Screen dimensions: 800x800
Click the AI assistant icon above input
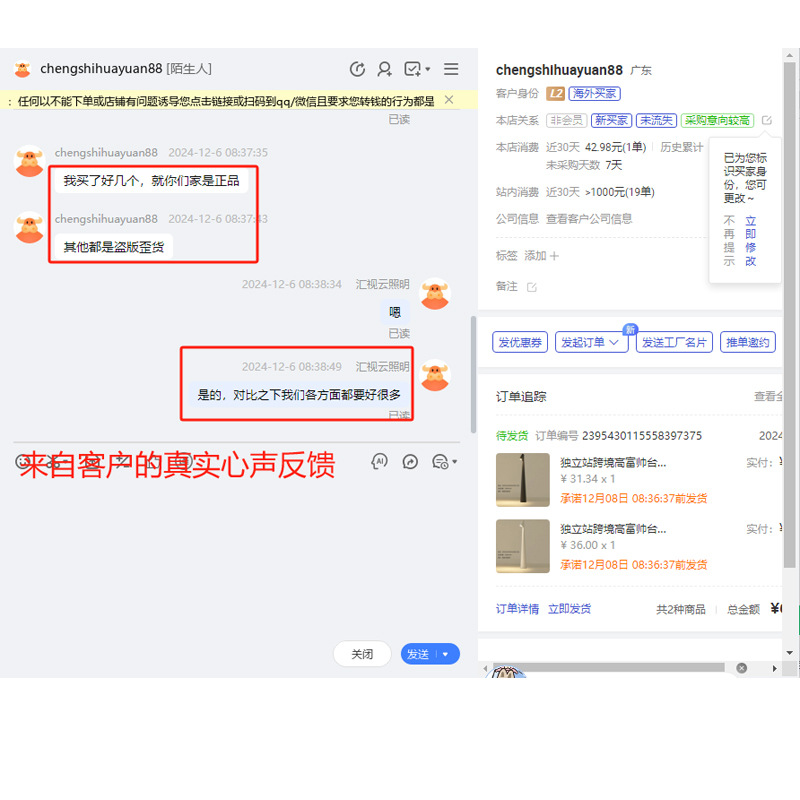(379, 461)
